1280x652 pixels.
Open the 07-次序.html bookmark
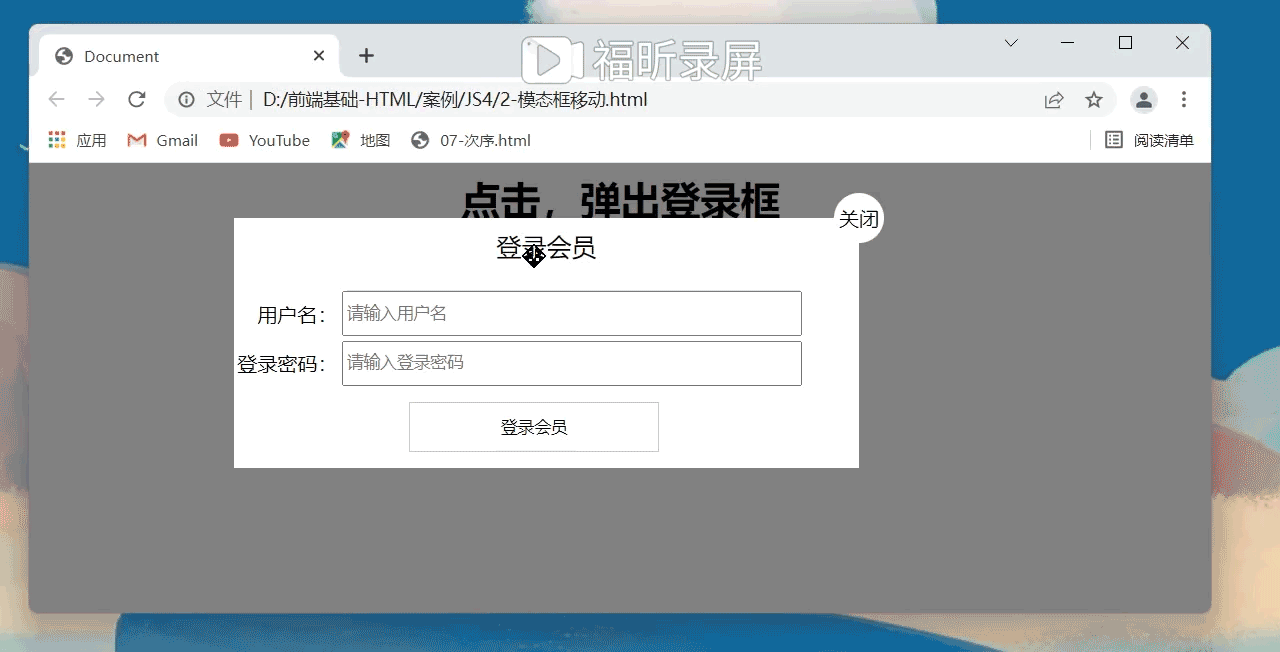tap(471, 140)
